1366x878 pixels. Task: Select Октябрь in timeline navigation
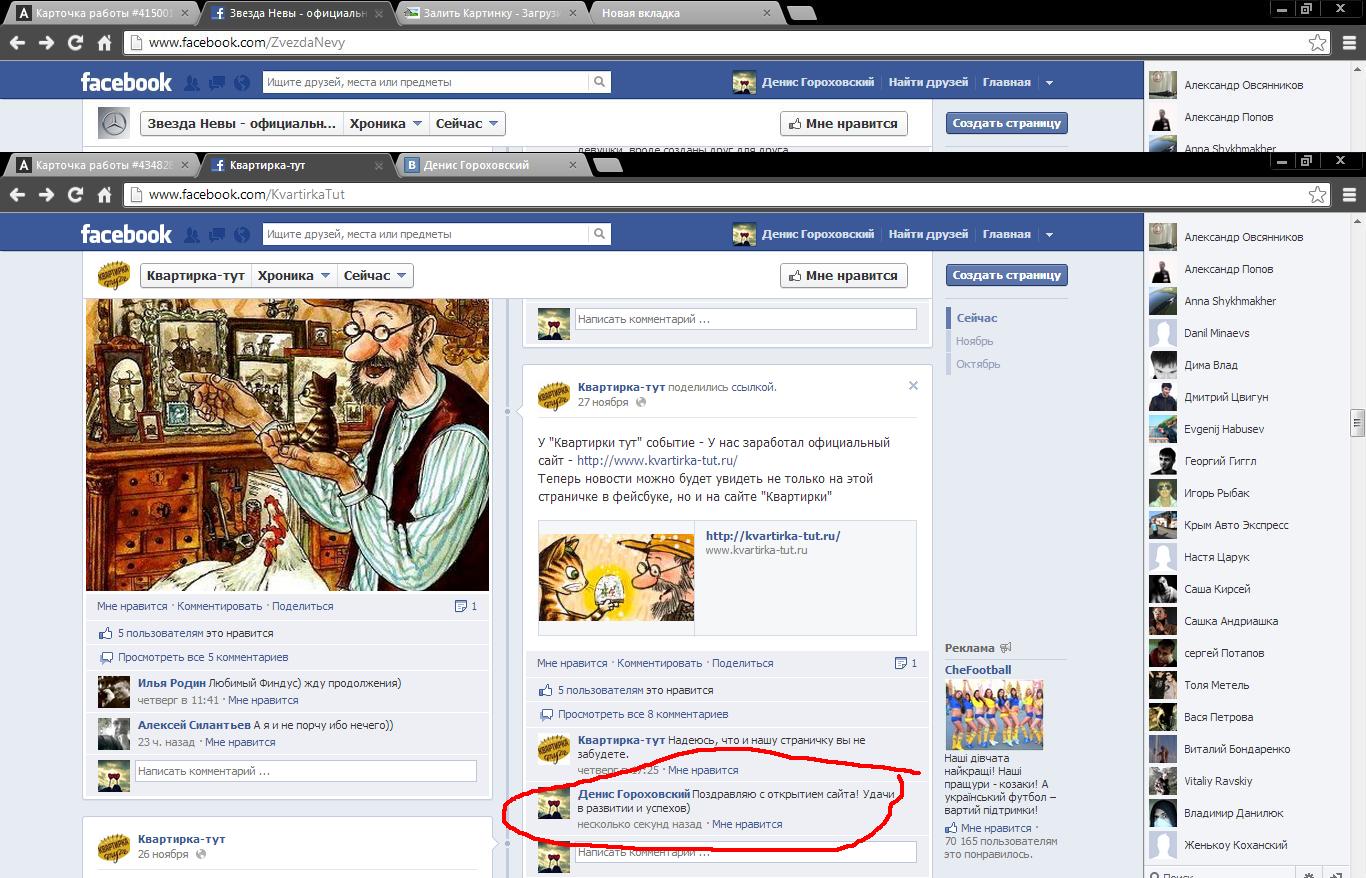pyautogui.click(x=978, y=364)
